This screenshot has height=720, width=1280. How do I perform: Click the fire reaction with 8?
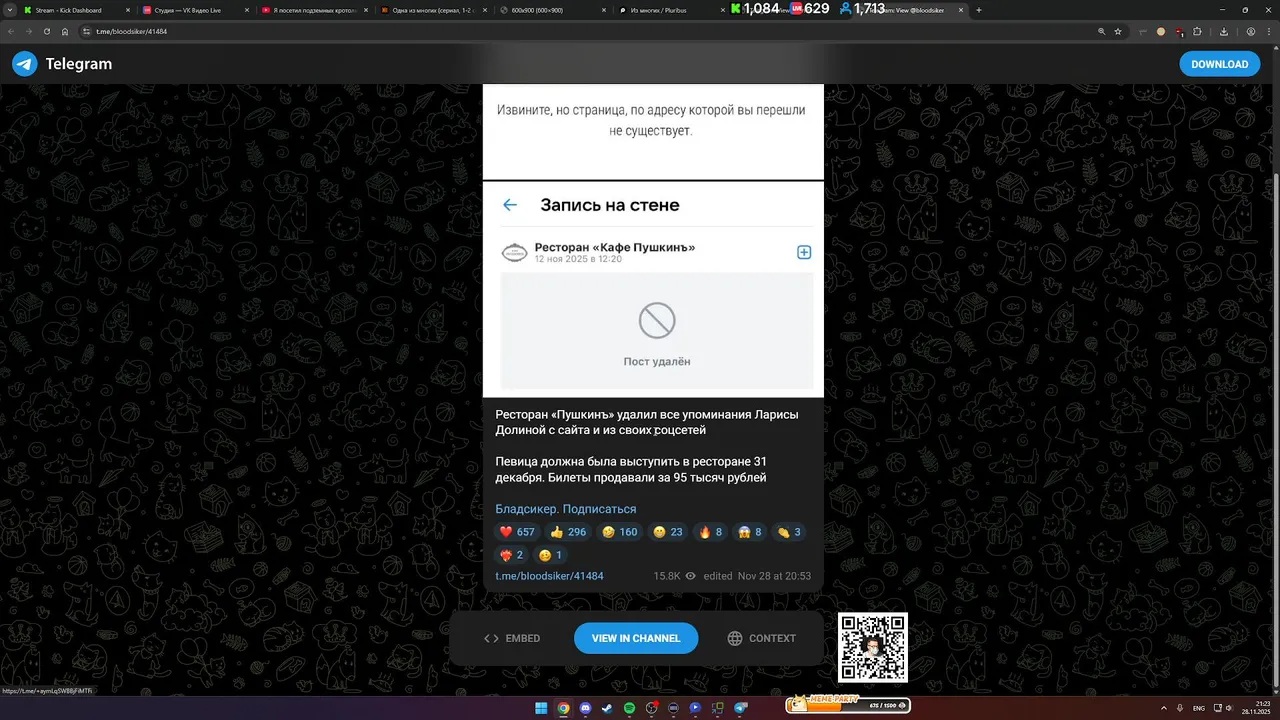710,532
